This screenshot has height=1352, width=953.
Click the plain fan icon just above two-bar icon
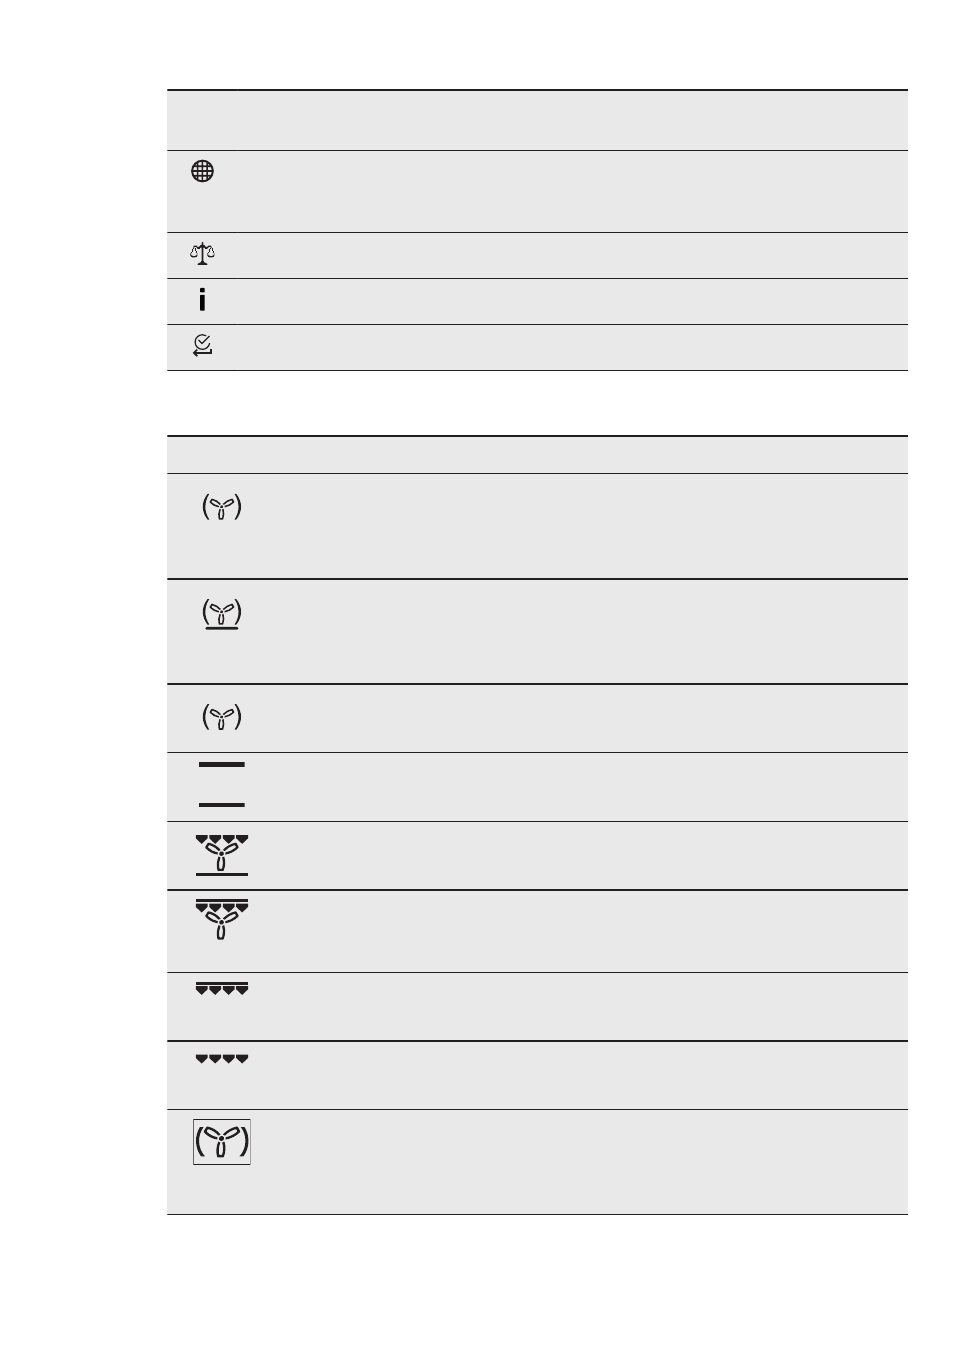(x=222, y=716)
